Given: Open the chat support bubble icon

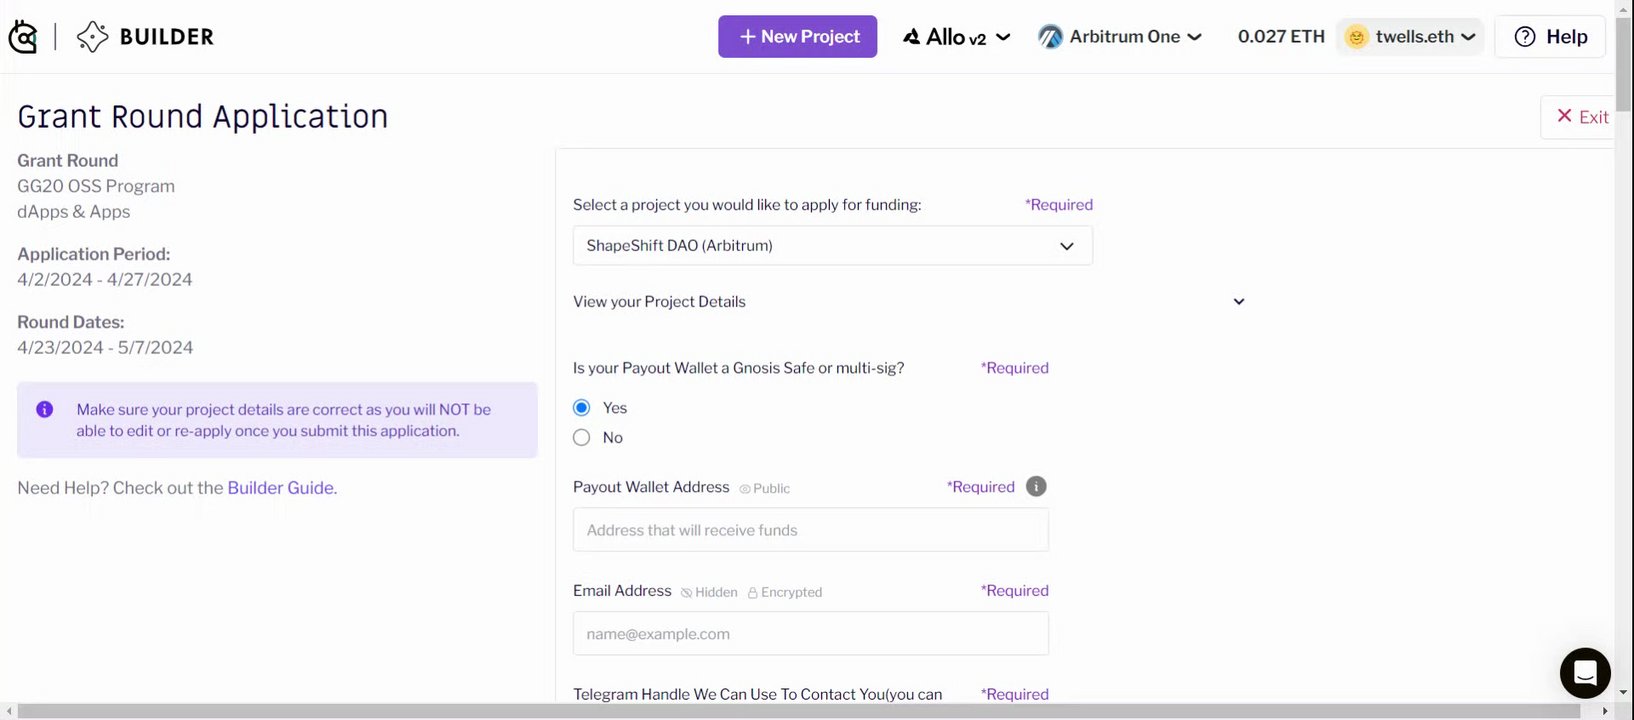Looking at the screenshot, I should 1585,672.
